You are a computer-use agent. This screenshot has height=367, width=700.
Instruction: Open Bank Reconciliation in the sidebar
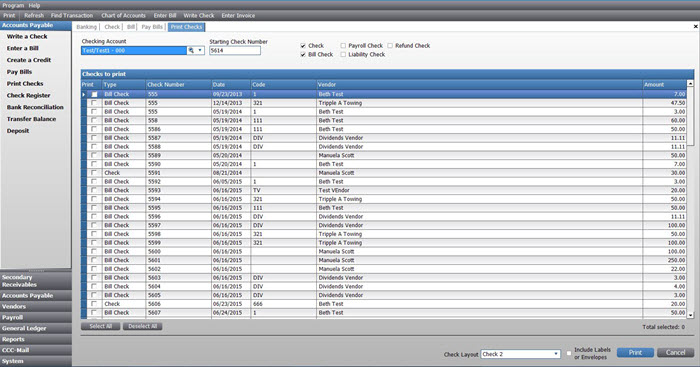[x=35, y=107]
